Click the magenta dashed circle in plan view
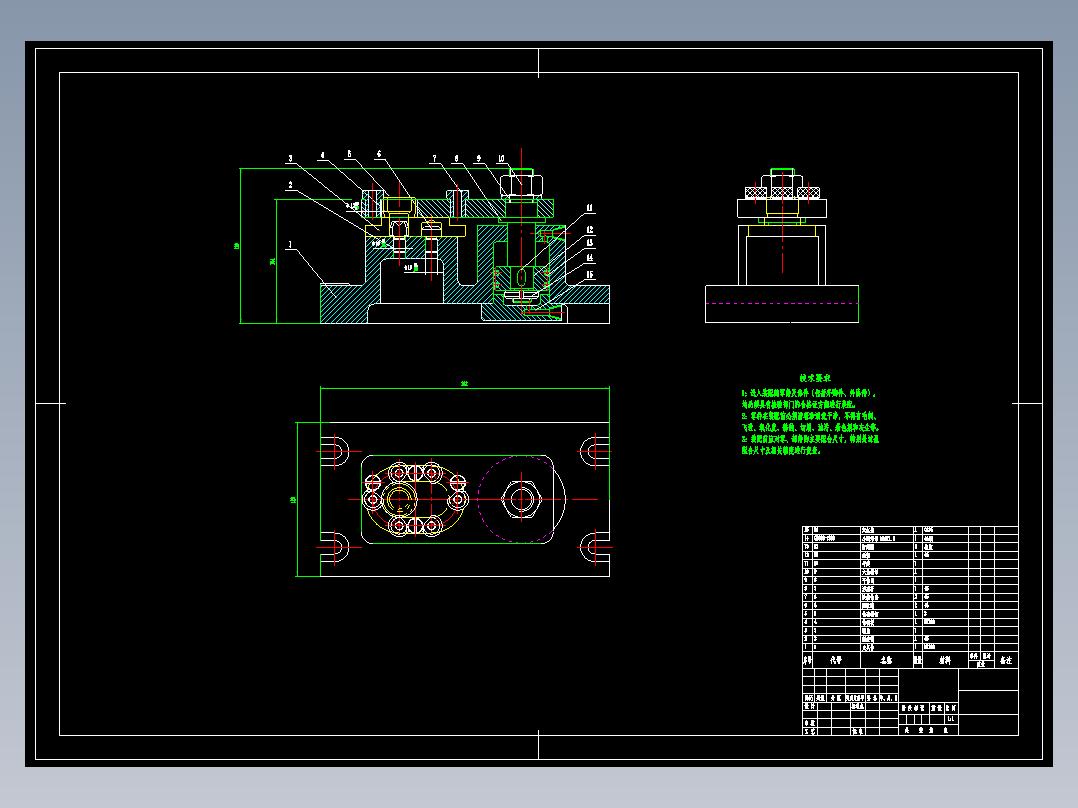 tap(521, 499)
